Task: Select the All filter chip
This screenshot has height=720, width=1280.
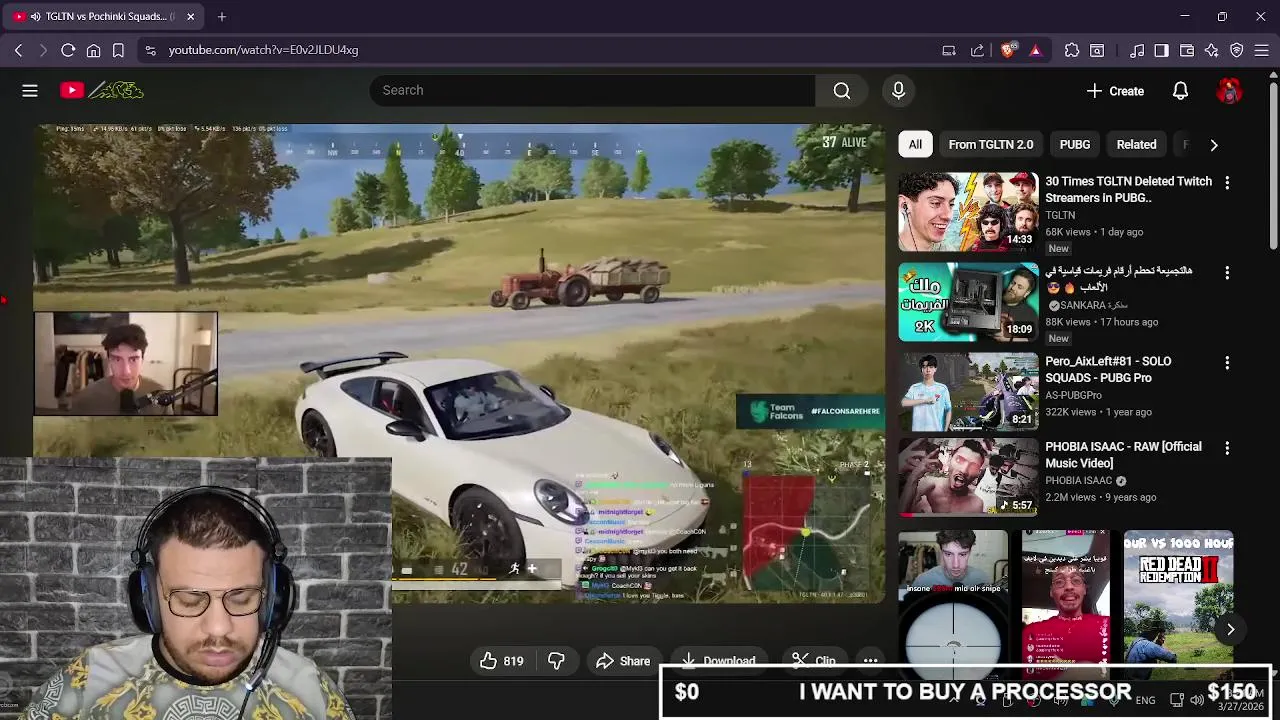Action: click(915, 144)
